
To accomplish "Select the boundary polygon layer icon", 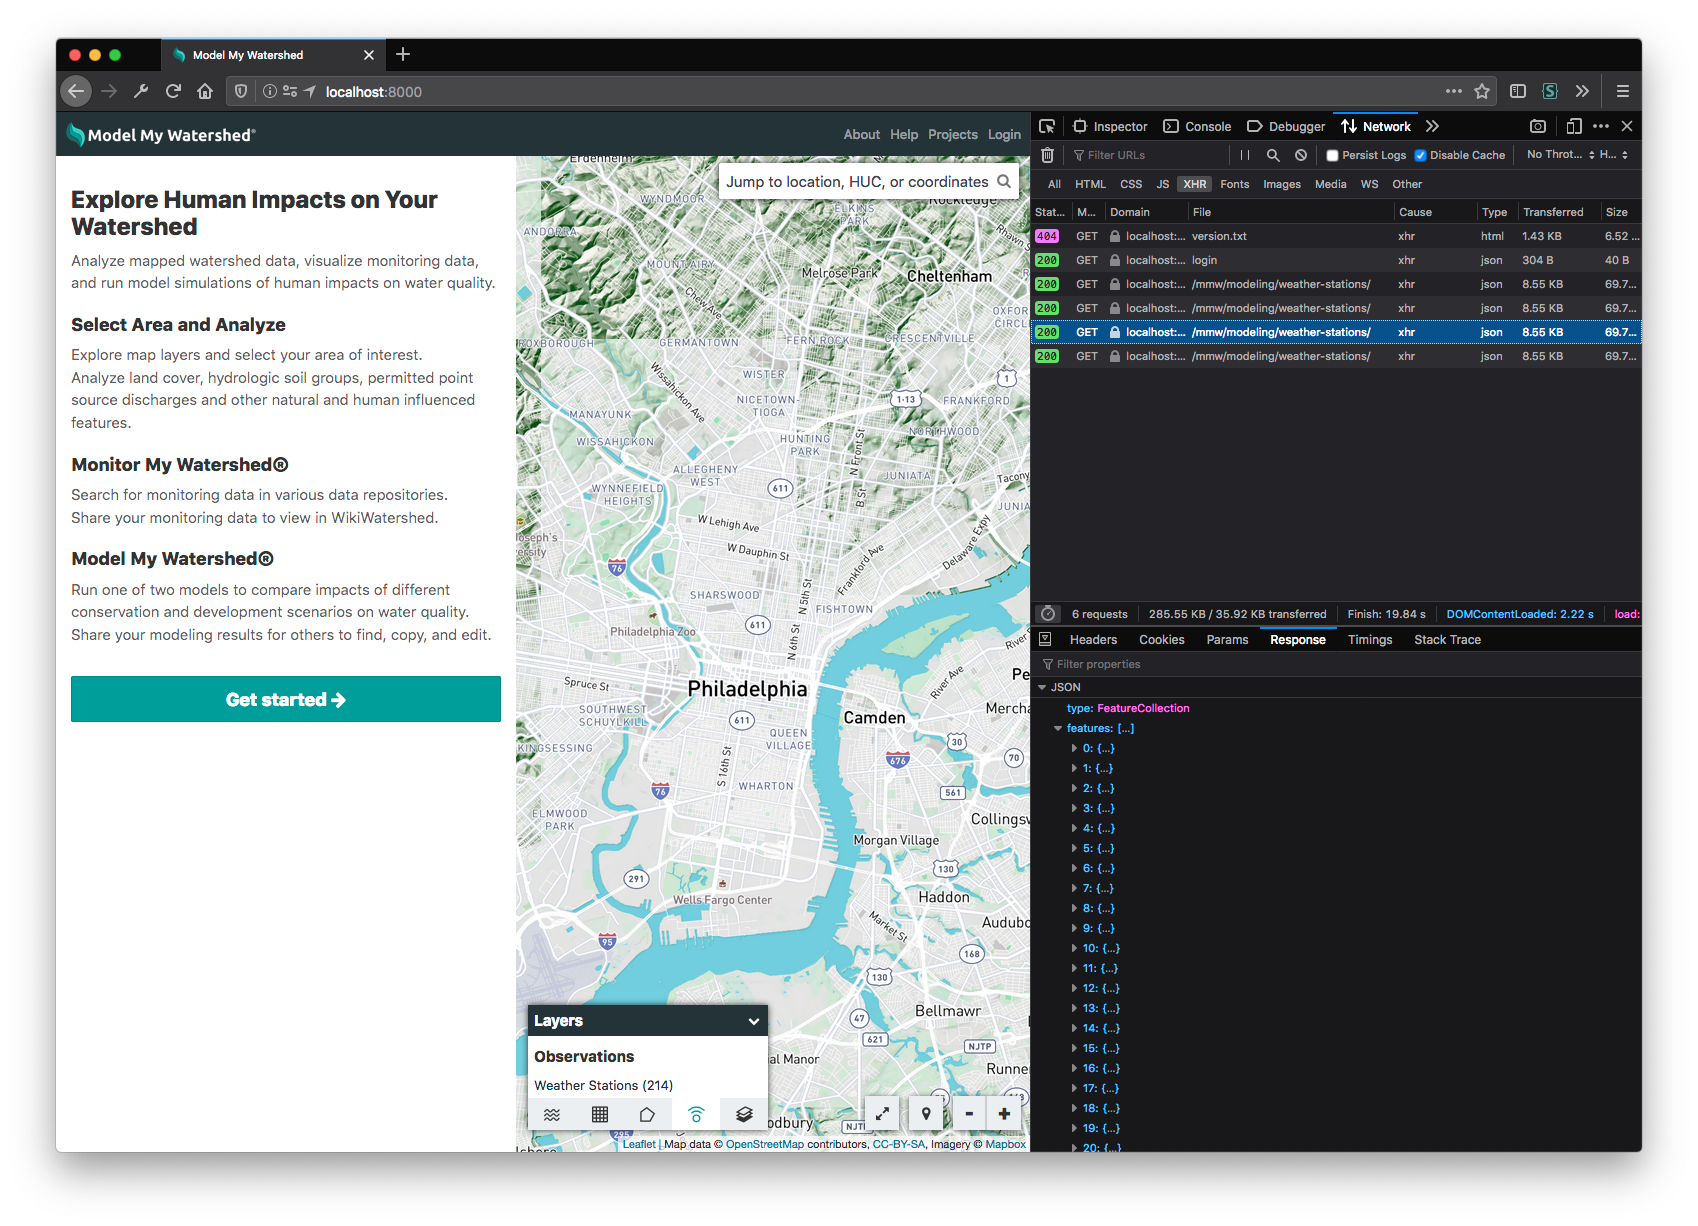I will pyautogui.click(x=647, y=1114).
